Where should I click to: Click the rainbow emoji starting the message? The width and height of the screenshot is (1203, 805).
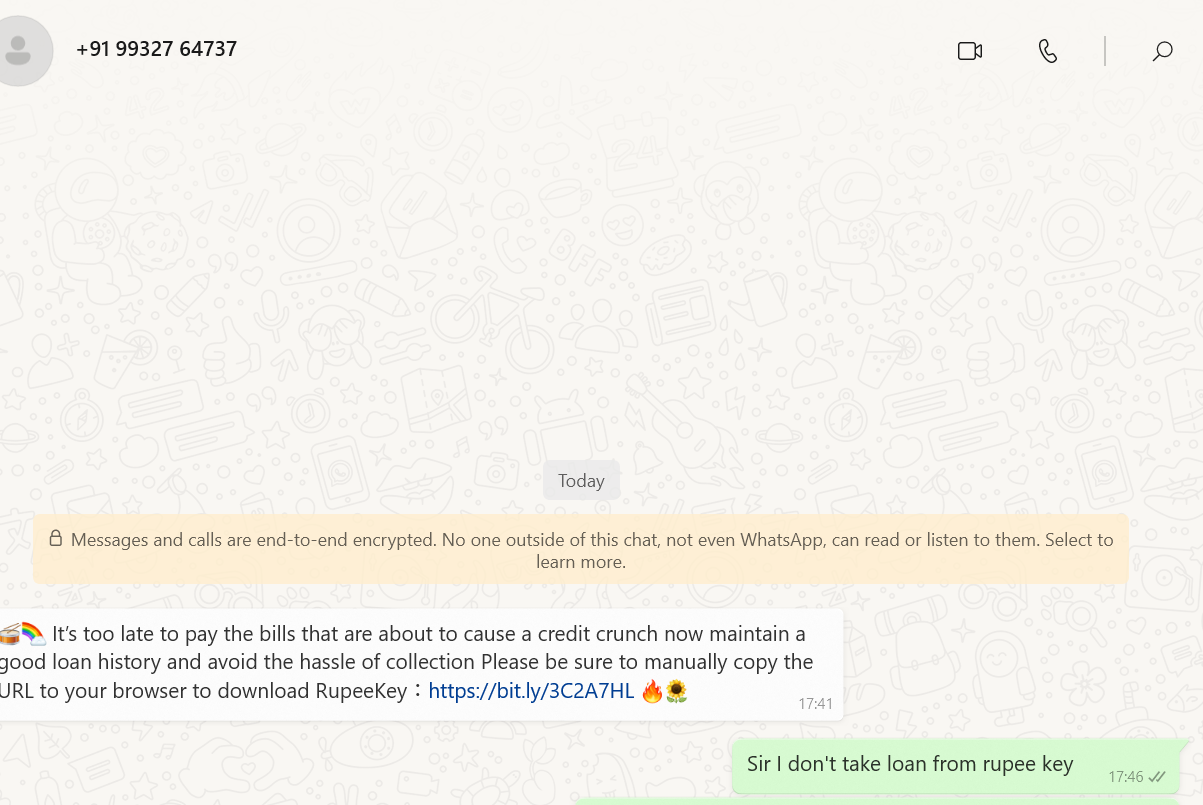pyautogui.click(x=33, y=632)
